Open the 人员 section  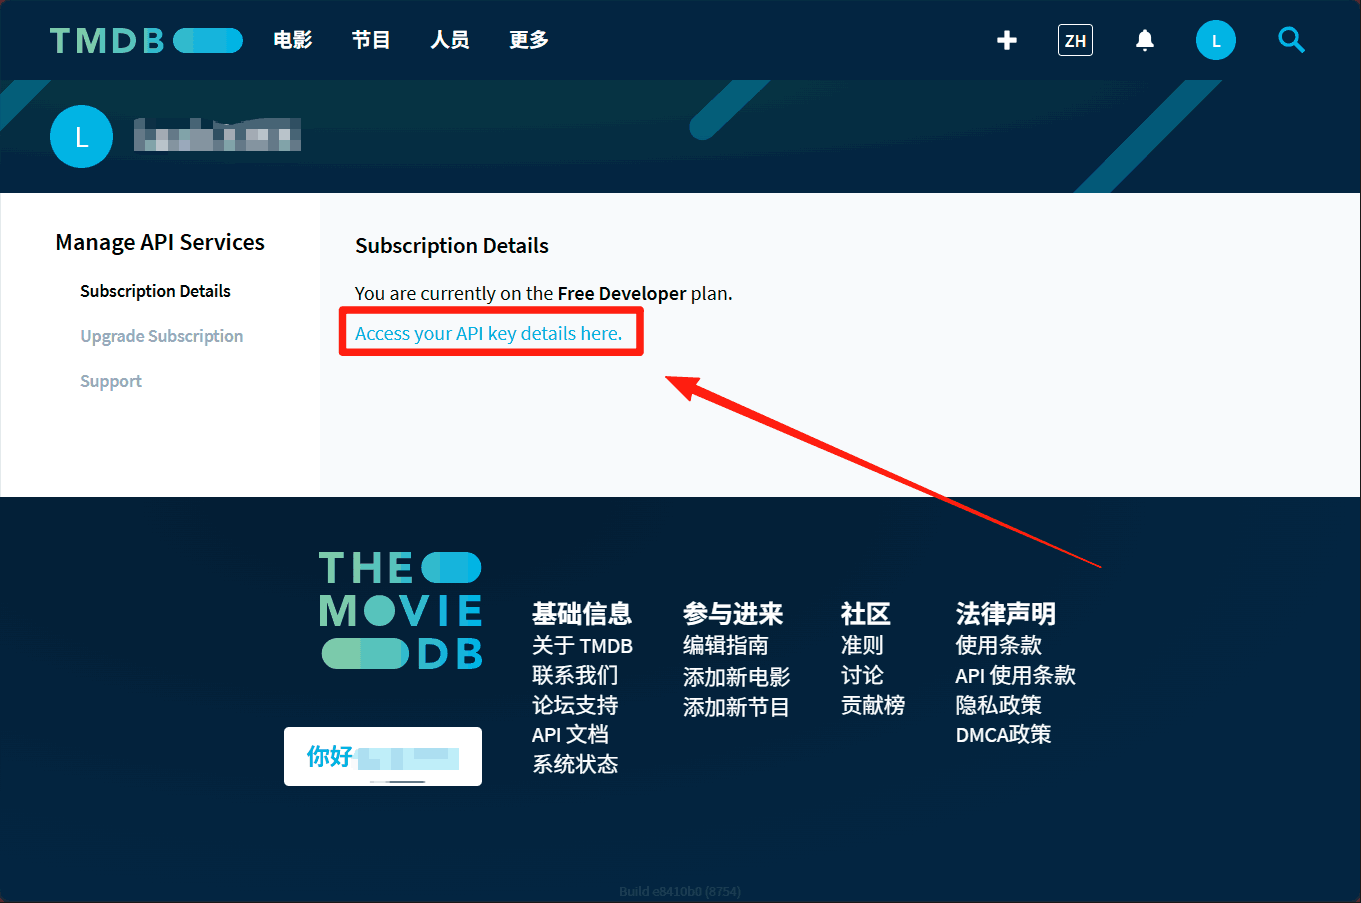[450, 40]
